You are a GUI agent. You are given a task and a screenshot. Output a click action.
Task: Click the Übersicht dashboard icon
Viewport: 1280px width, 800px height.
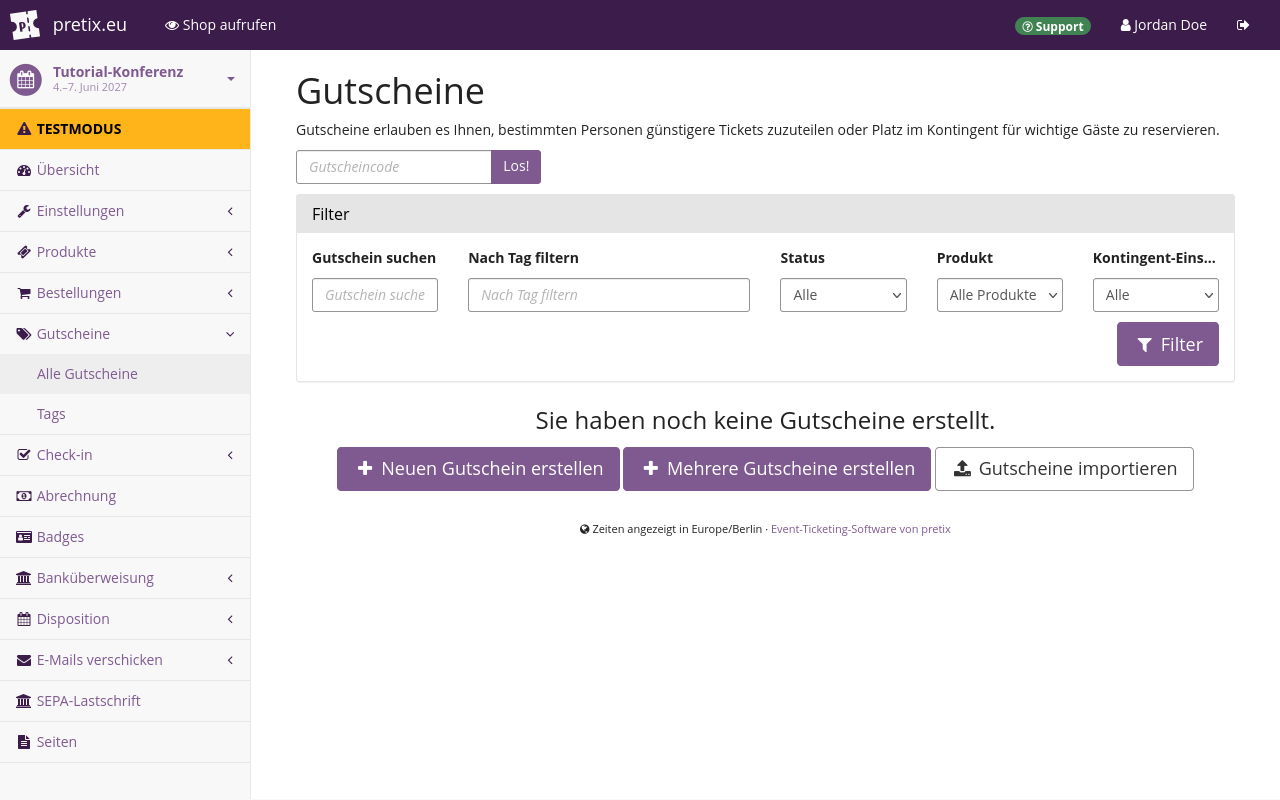pos(24,170)
